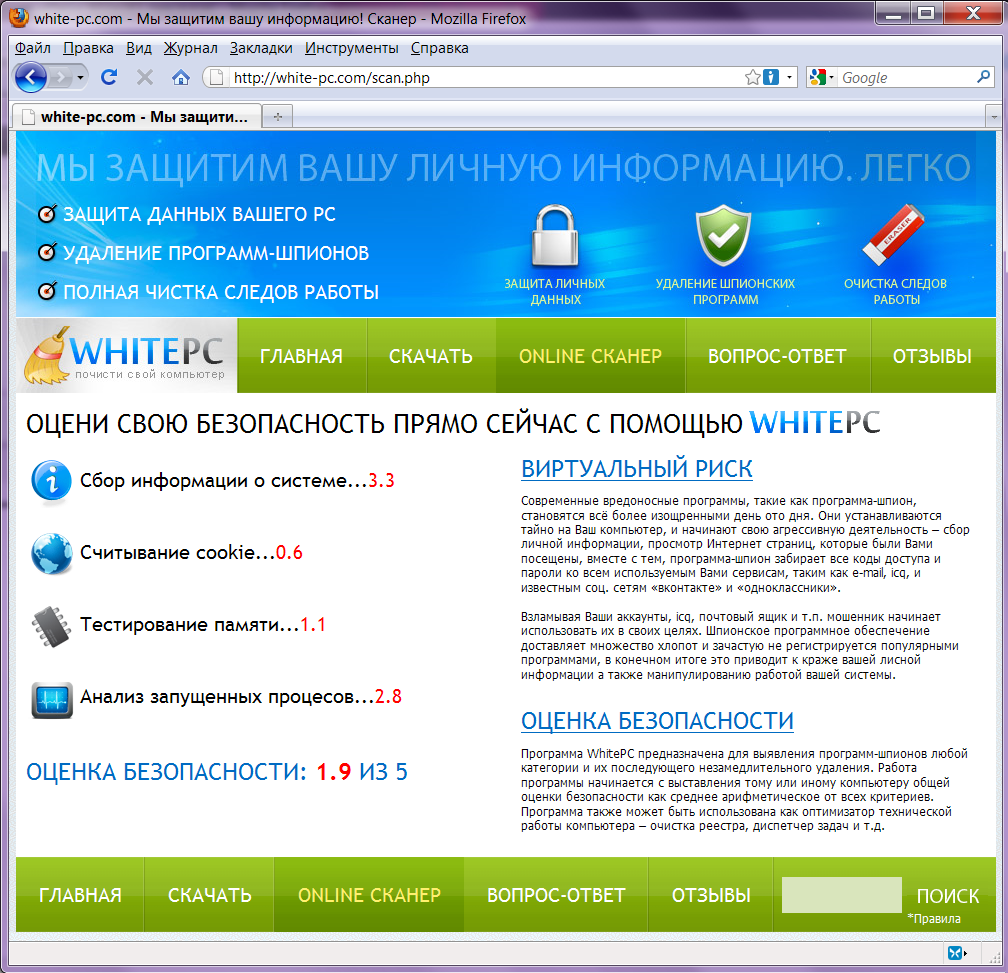Open Вопрос-Ответ in bottom footer menu

pyautogui.click(x=556, y=895)
